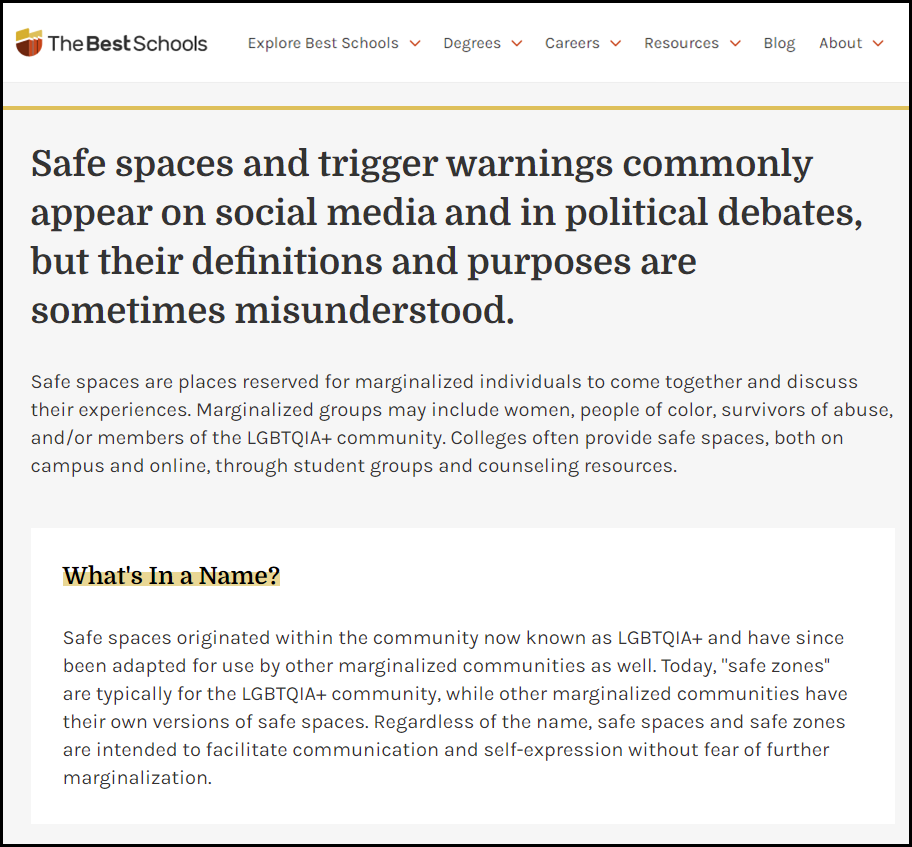
Task: Go to the Blog page
Action: pos(779,43)
